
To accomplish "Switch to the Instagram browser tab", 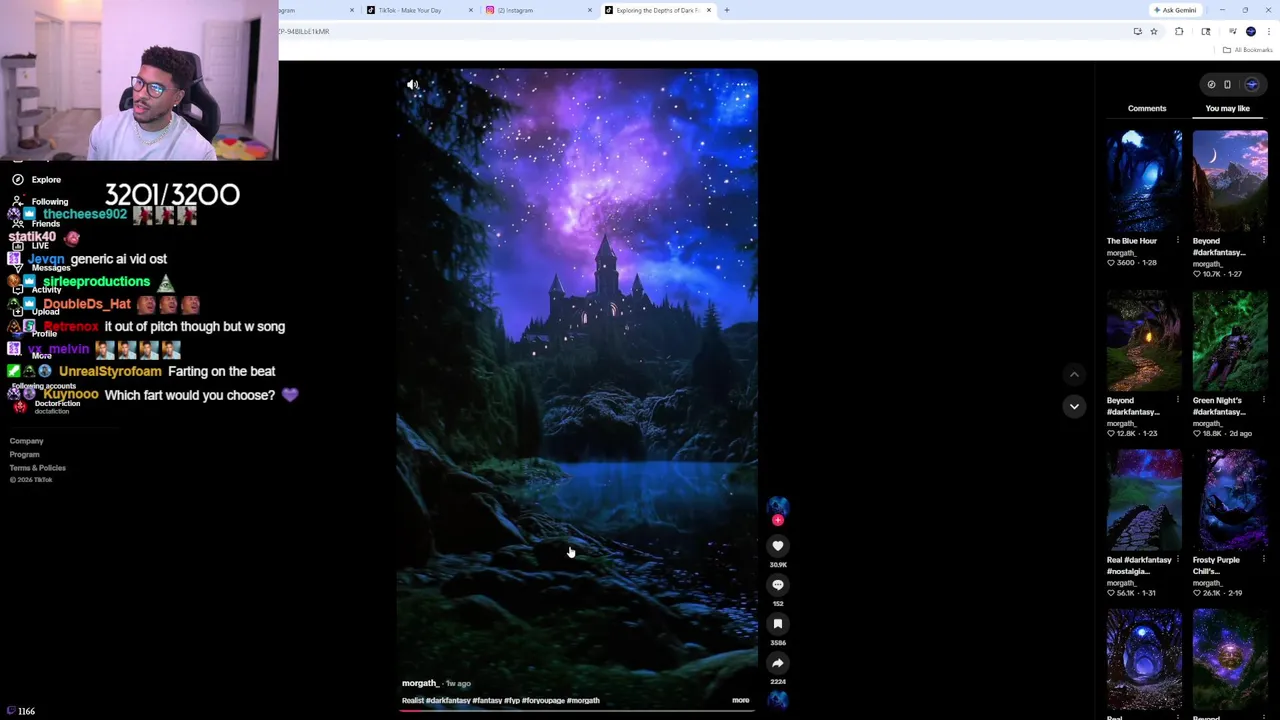I will 538,10.
